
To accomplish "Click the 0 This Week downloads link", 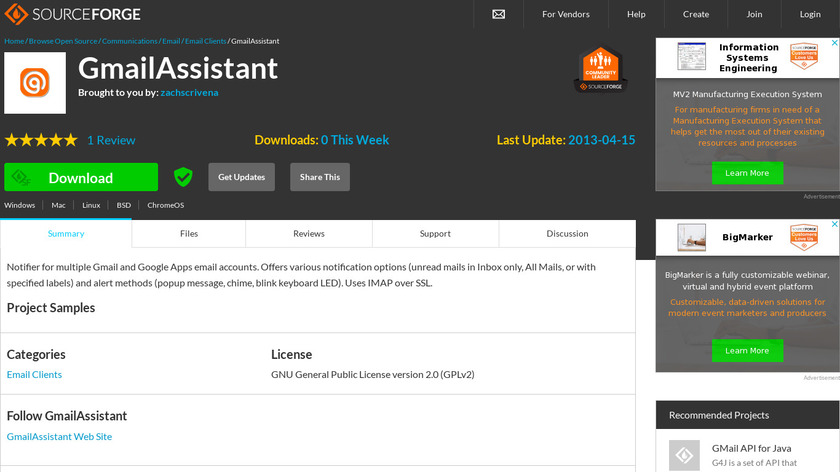I will tap(355, 140).
